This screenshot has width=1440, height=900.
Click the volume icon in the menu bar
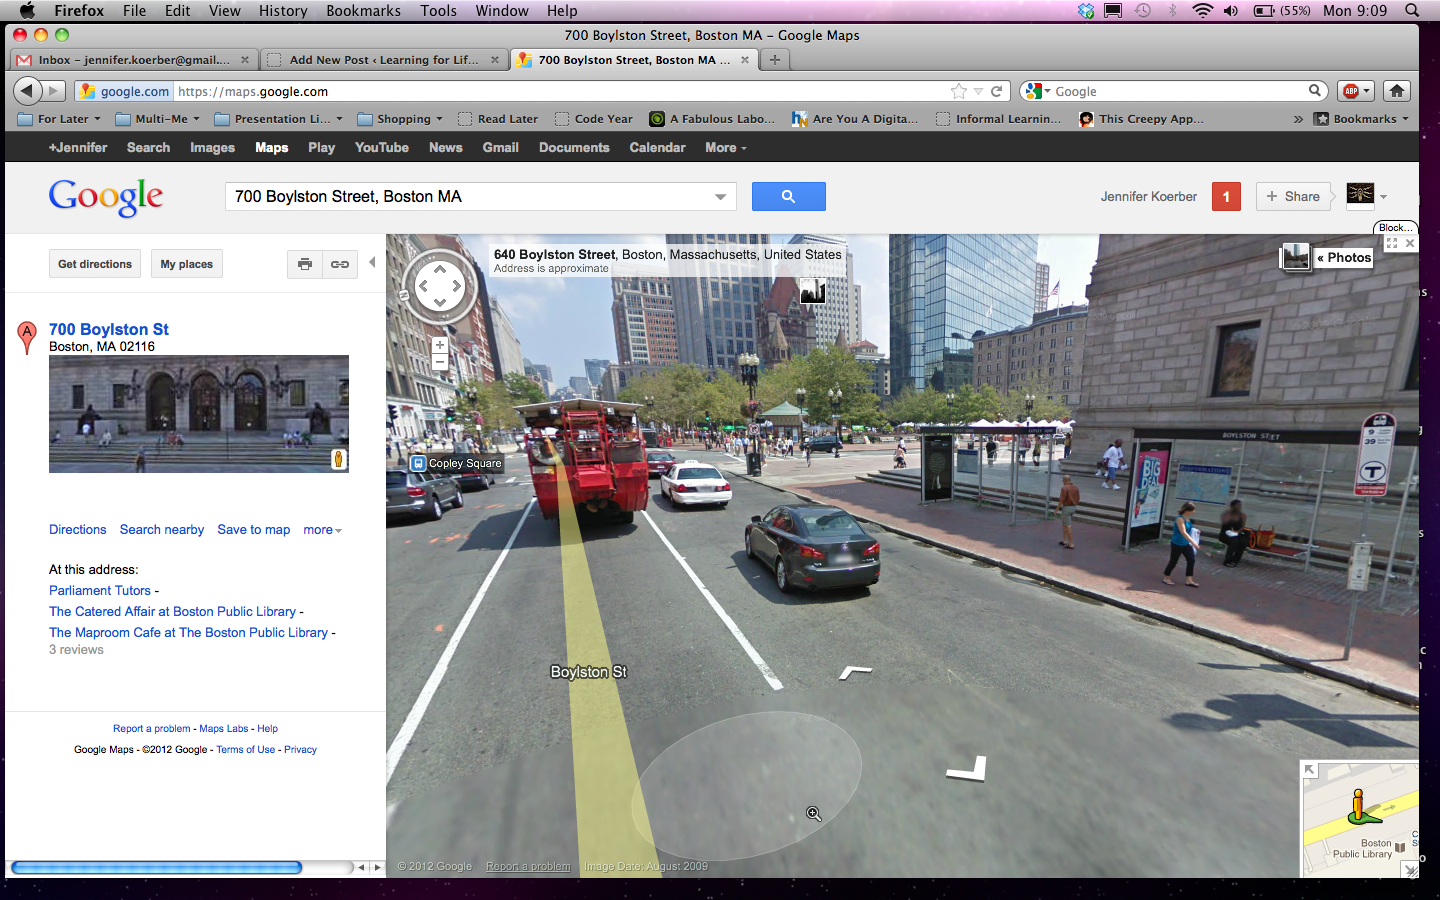tap(1231, 10)
